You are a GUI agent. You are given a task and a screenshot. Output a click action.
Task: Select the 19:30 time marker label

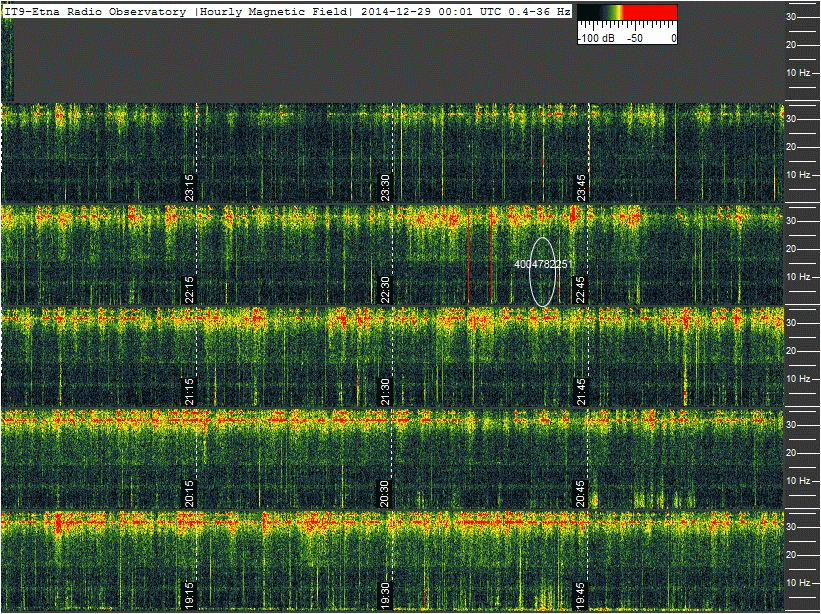386,593
